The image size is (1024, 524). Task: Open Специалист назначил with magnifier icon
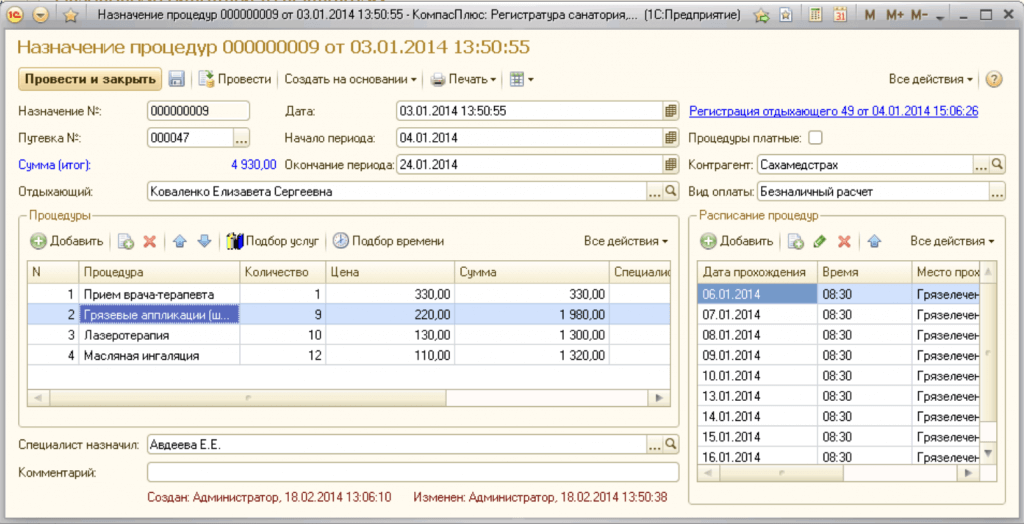pyautogui.click(x=671, y=444)
